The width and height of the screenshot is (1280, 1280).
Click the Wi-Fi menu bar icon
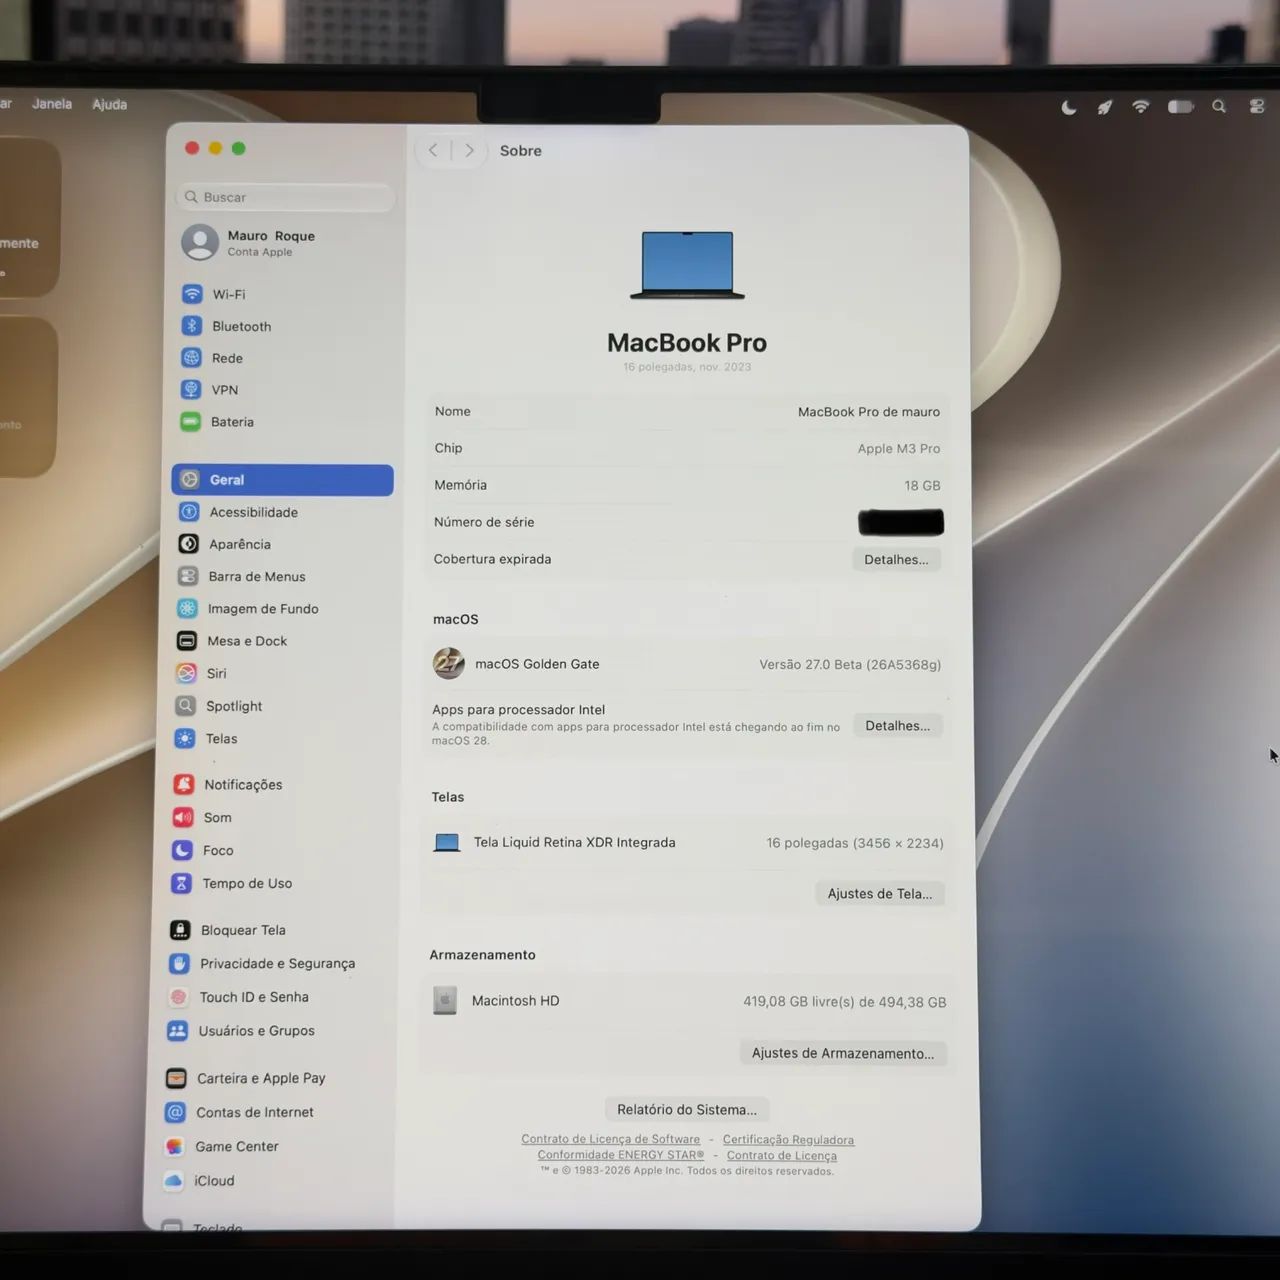point(1141,106)
